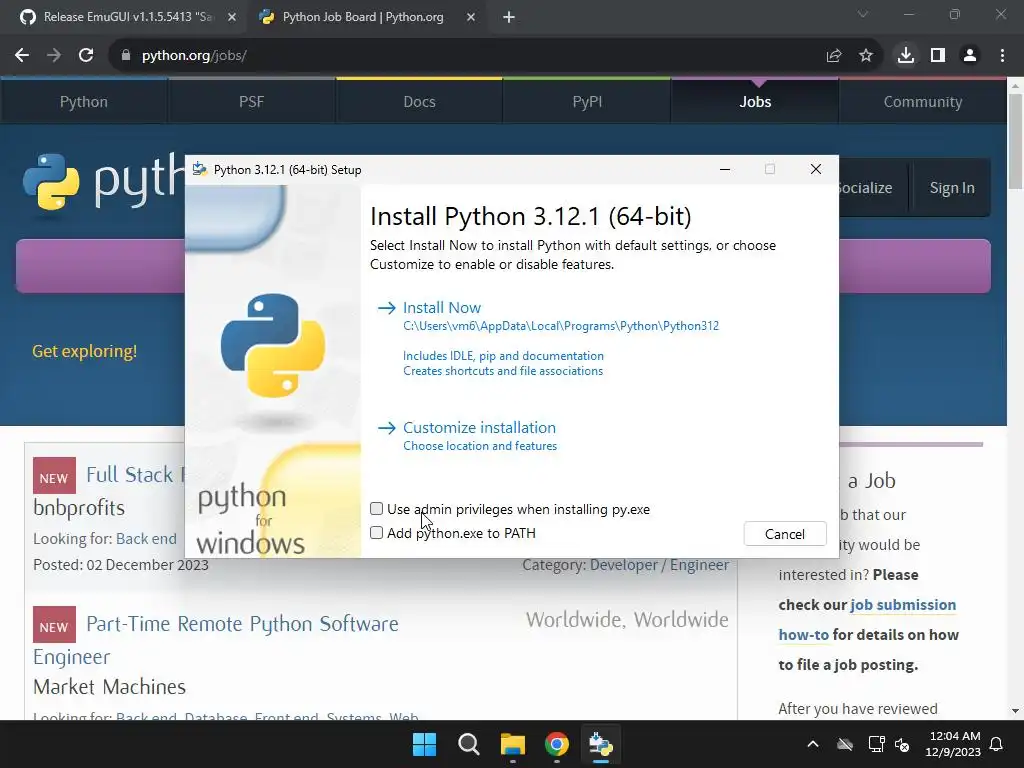The image size is (1024, 768).
Task: Click the cloud sync icon in system tray
Action: coord(845,744)
